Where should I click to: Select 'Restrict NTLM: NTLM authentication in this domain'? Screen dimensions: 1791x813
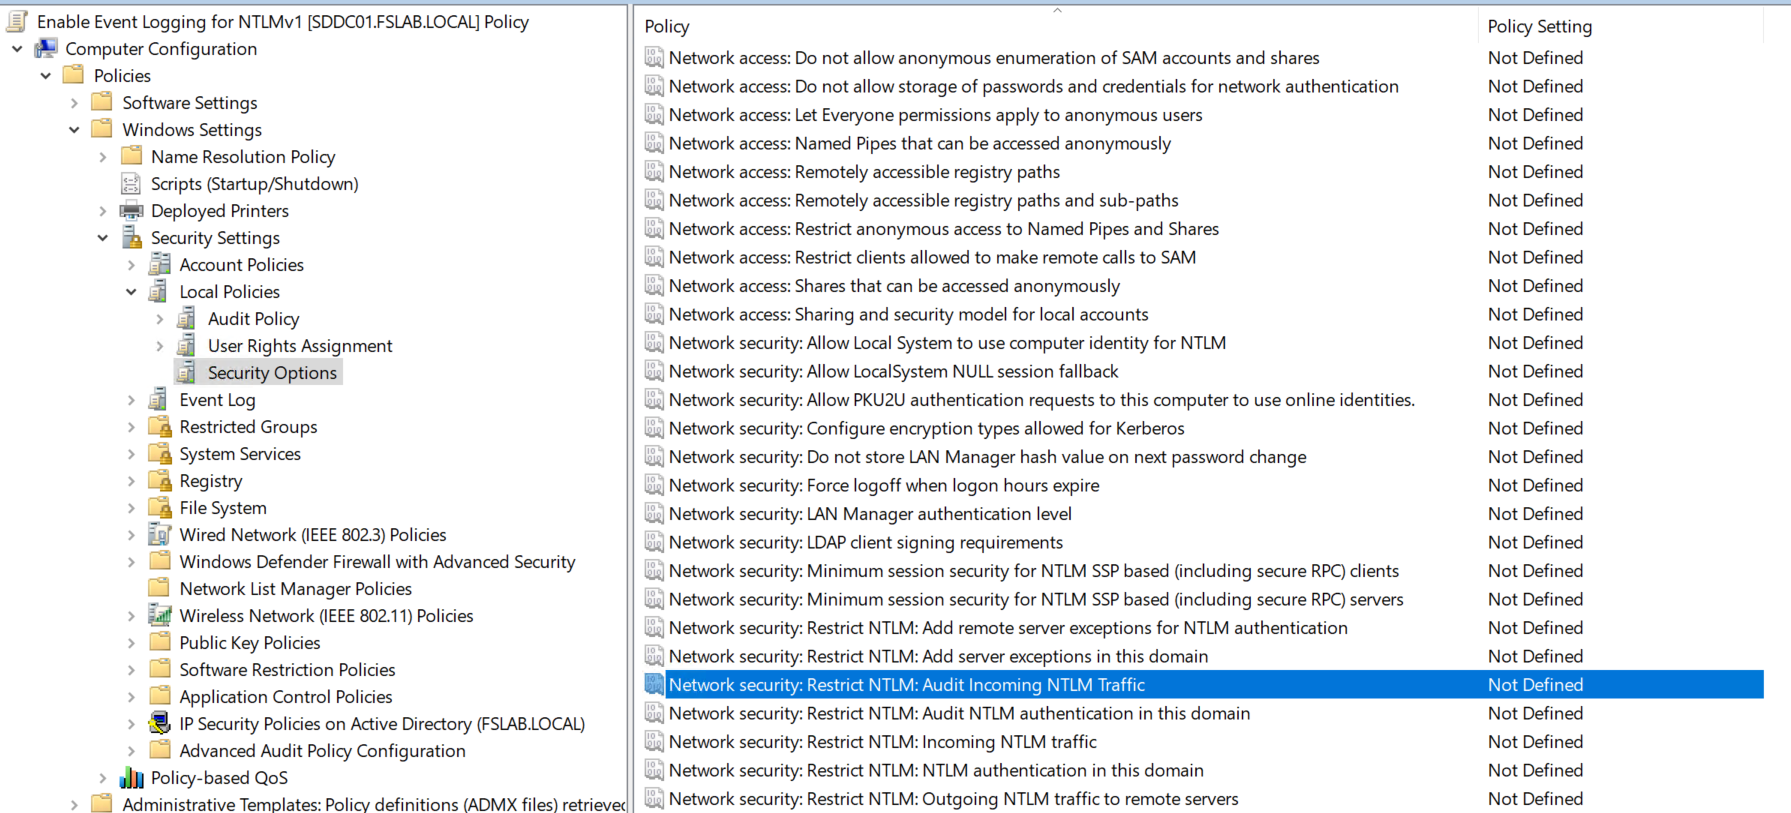pos(936,770)
